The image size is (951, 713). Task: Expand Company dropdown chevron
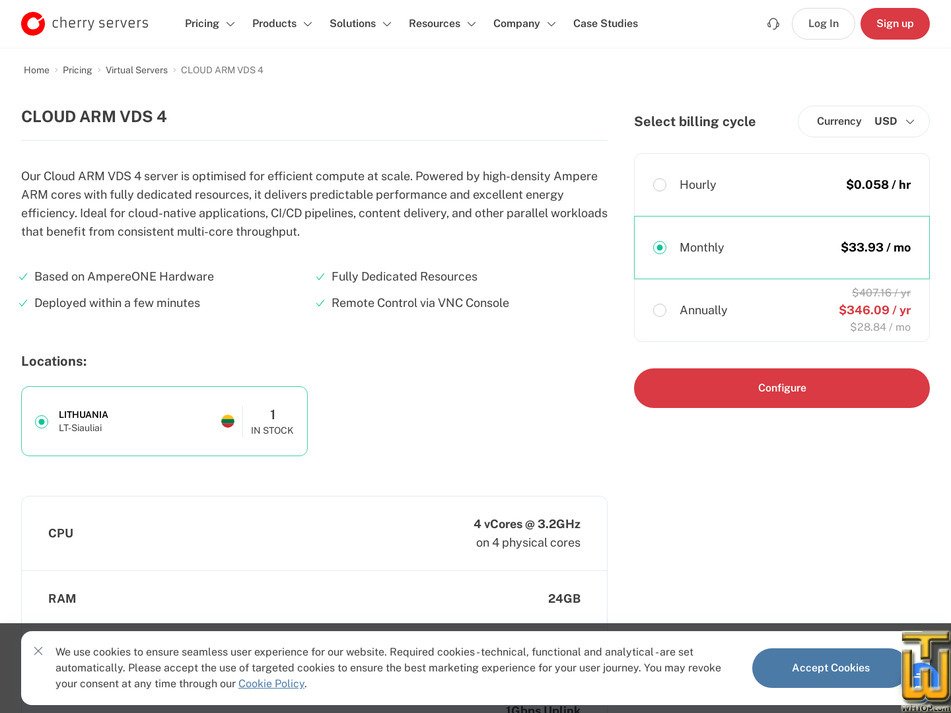pyautogui.click(x=551, y=24)
